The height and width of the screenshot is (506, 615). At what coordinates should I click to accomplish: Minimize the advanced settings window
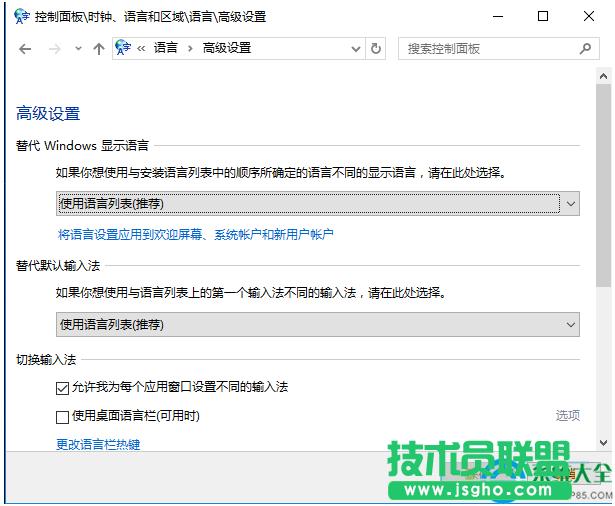tap(498, 16)
